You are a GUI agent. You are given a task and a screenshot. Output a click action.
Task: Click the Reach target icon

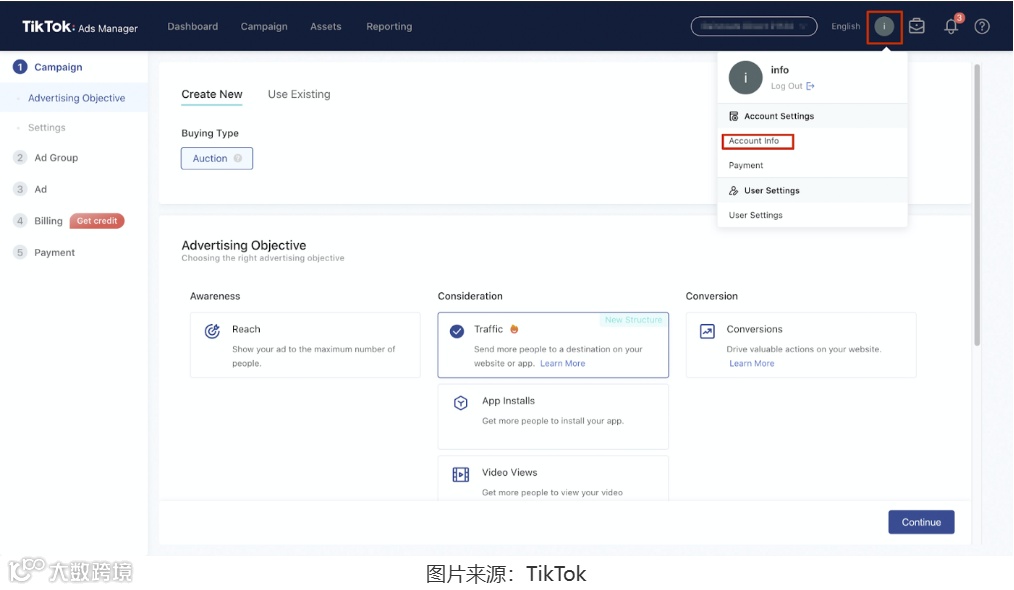coord(212,331)
